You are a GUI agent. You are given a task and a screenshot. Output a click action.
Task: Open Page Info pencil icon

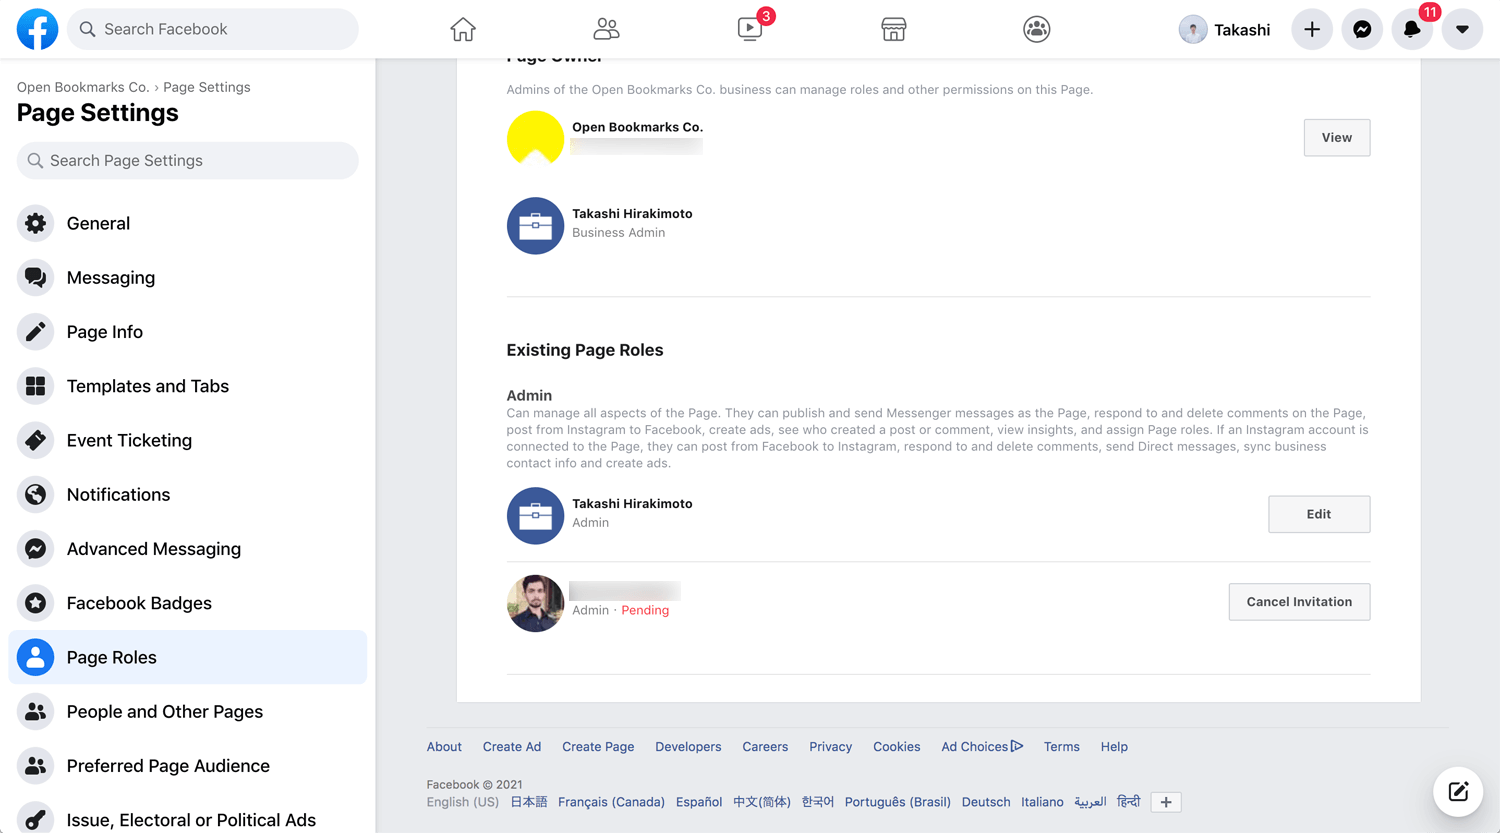click(x=35, y=332)
